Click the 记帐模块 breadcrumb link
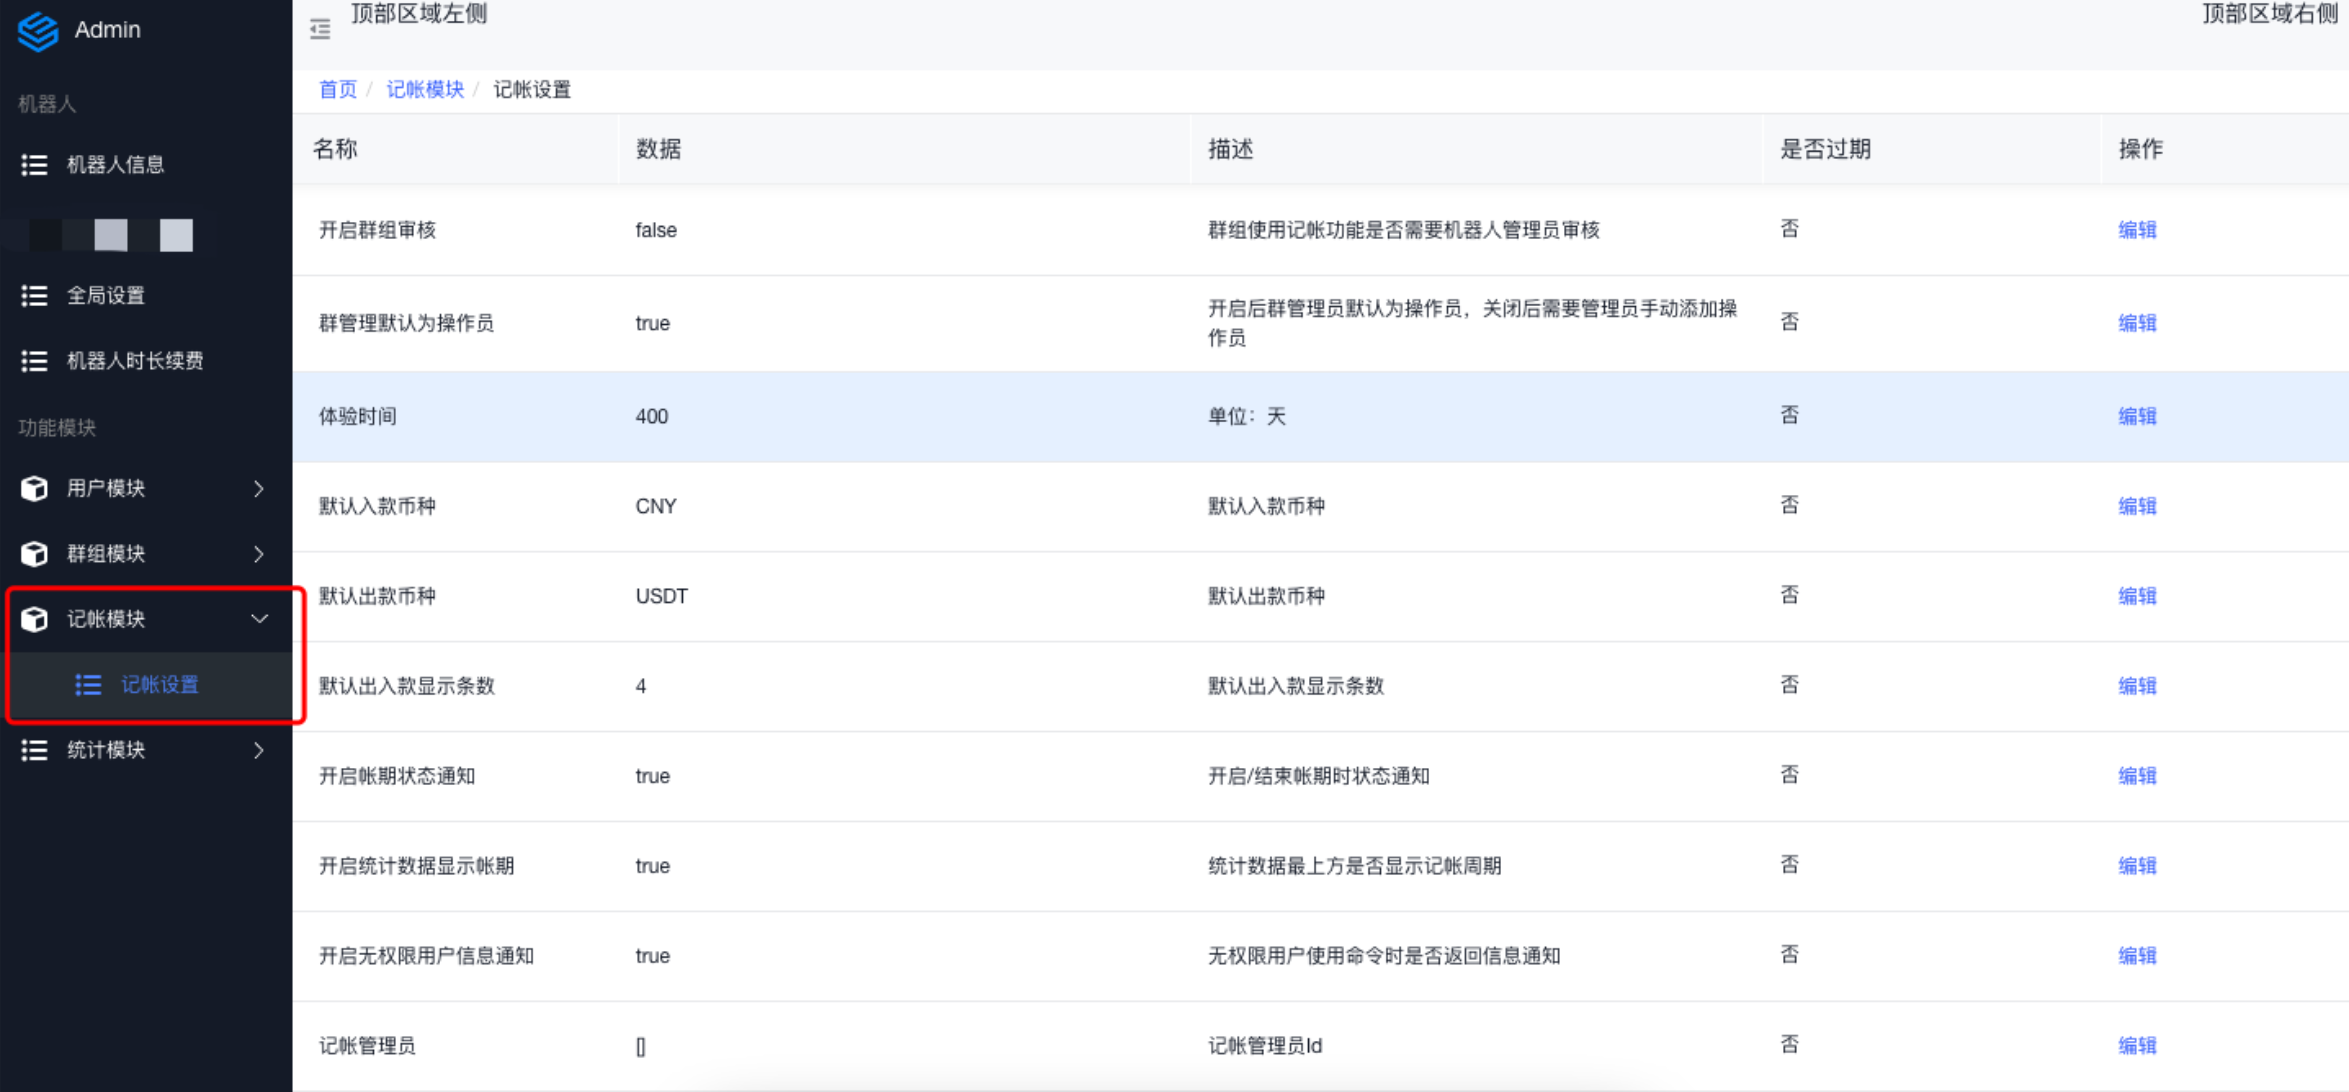2349x1092 pixels. click(x=425, y=90)
